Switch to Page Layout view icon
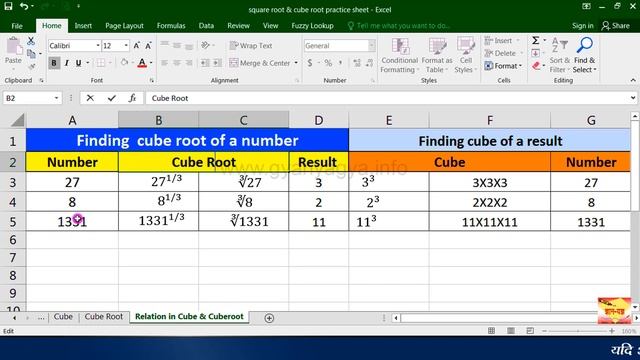 click(511, 331)
